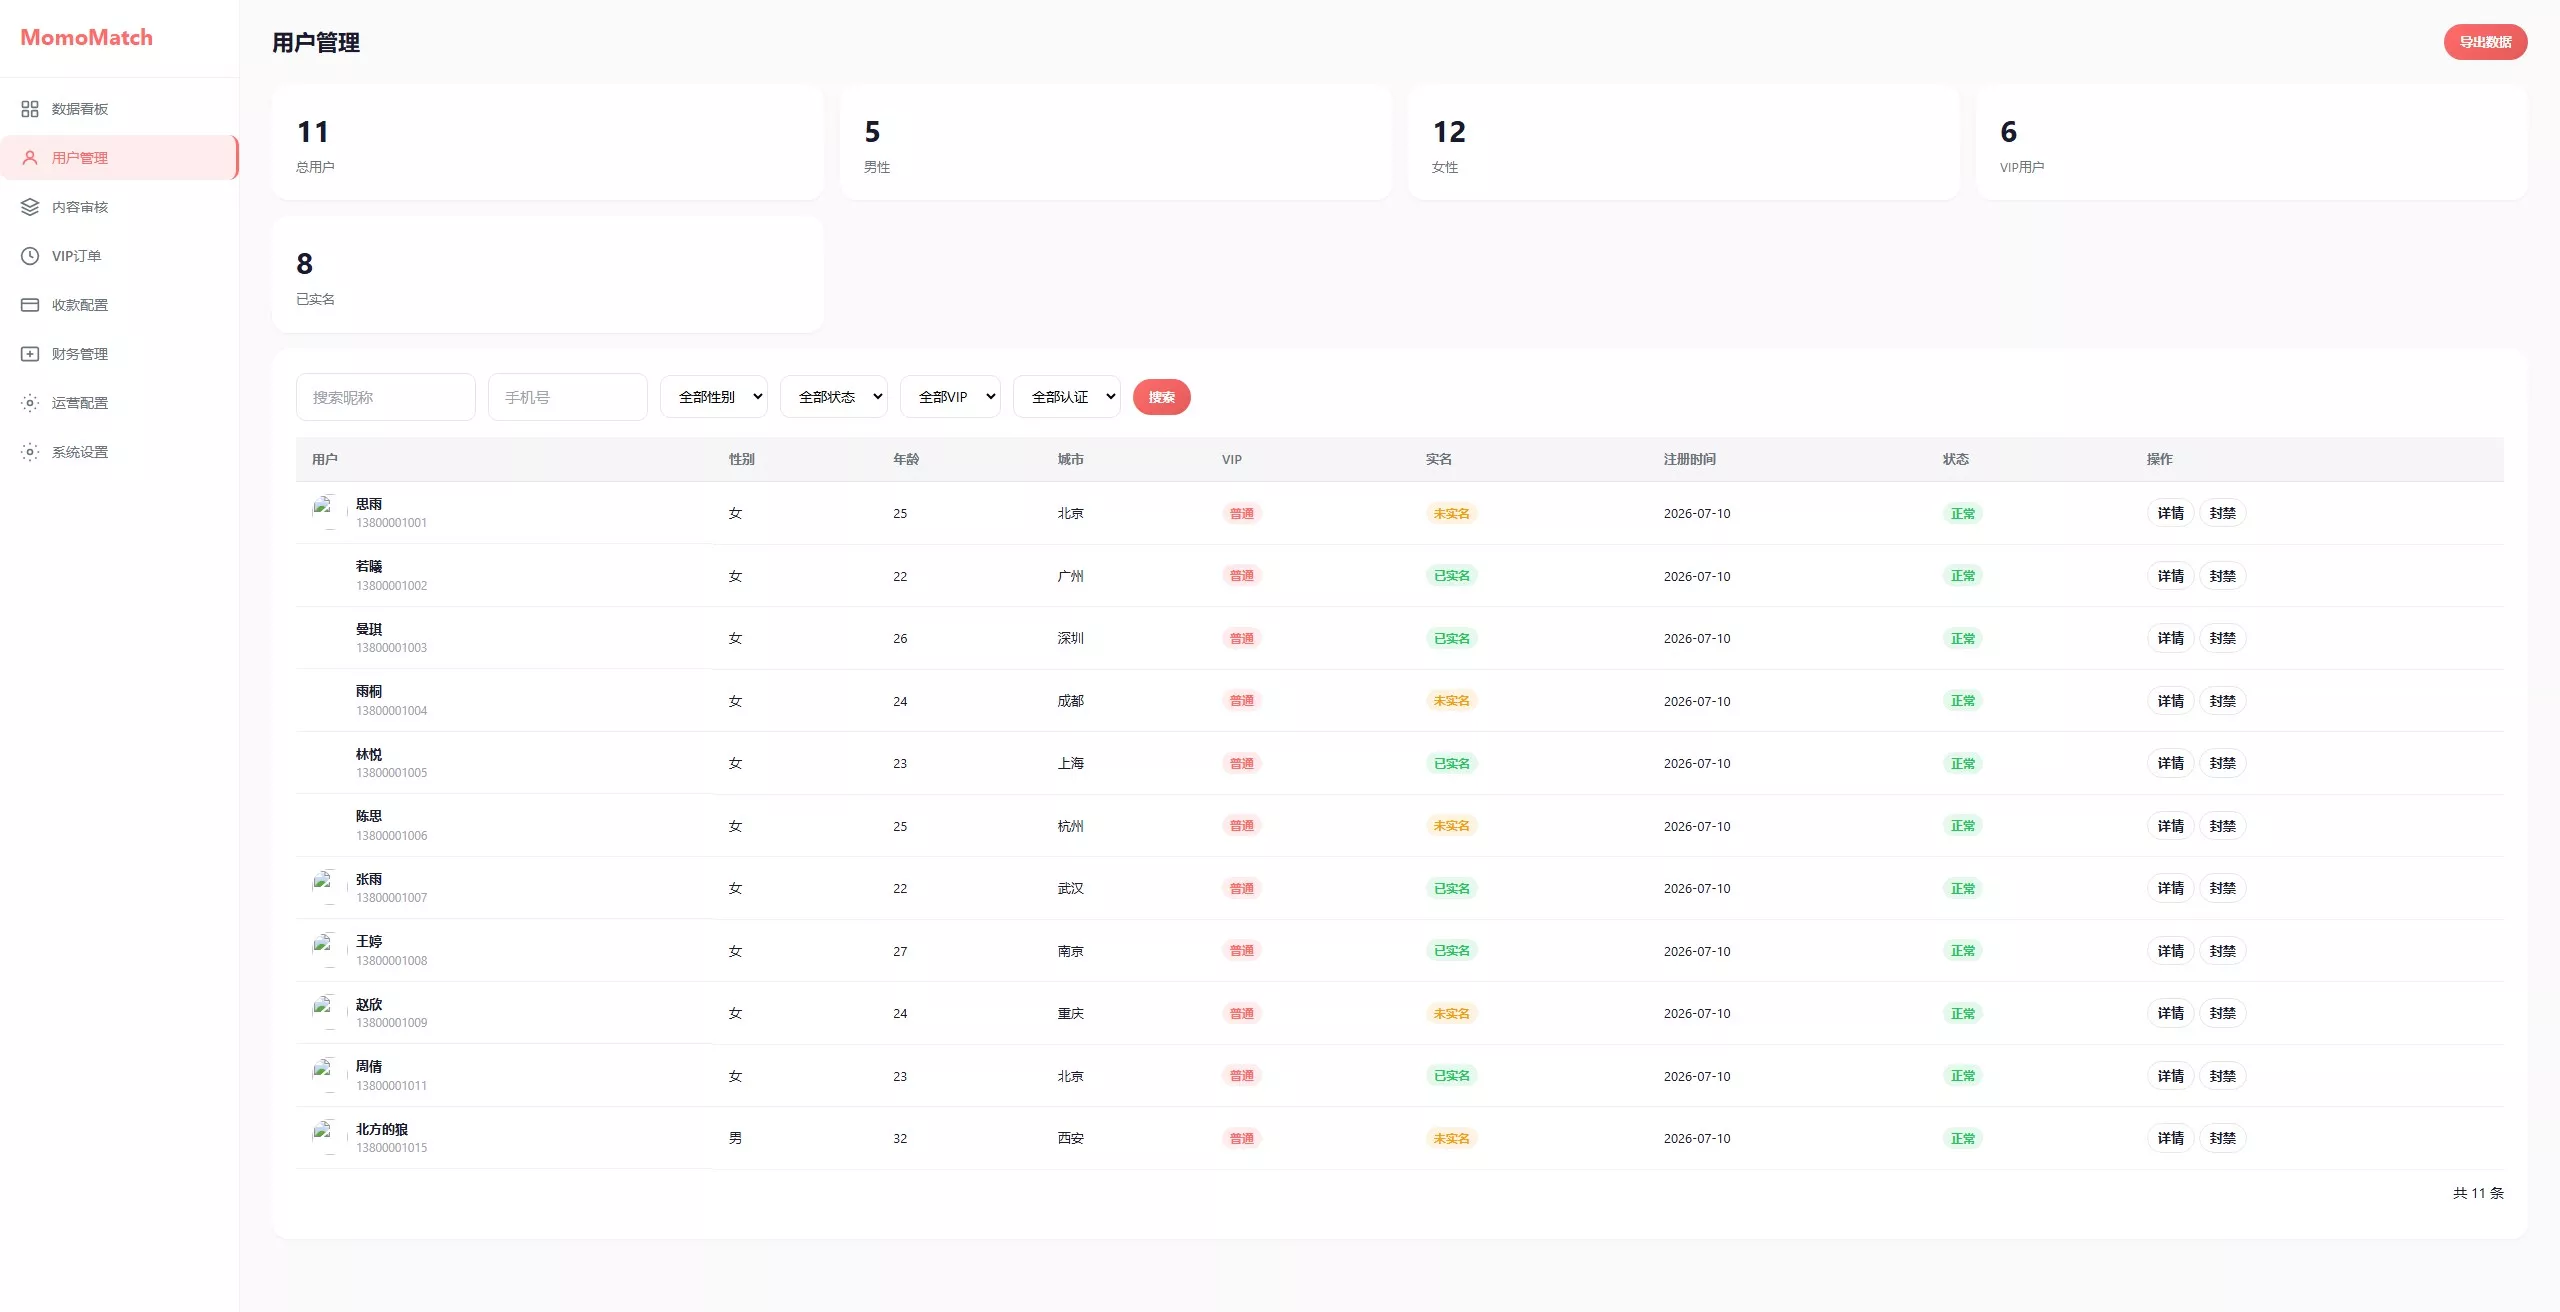Image resolution: width=2560 pixels, height=1312 pixels.
Task: Select 用户管理 menu item
Action: click(x=119, y=158)
